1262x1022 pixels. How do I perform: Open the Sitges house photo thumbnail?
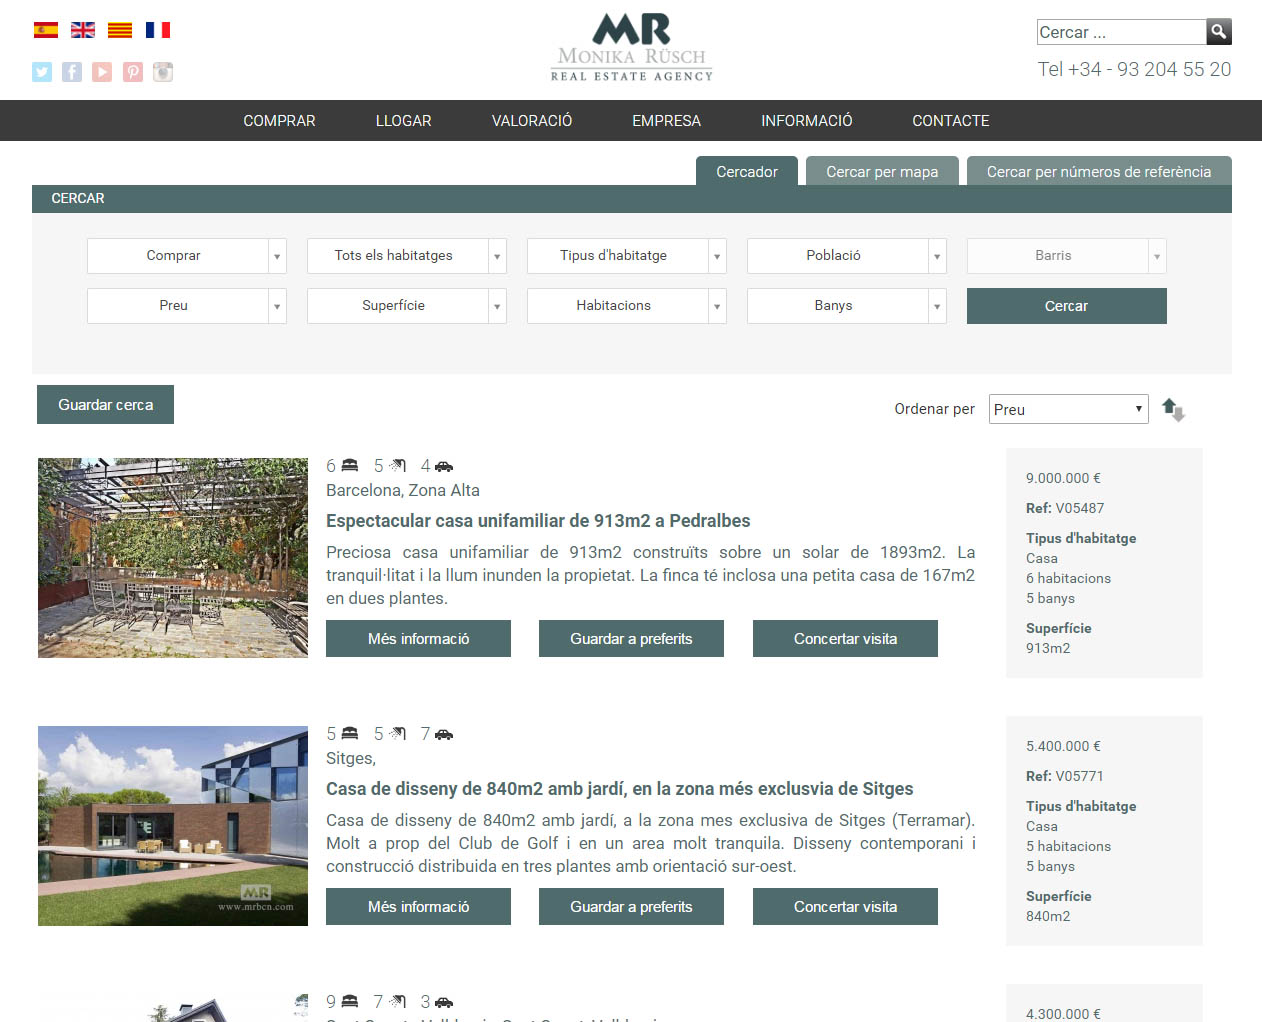pos(173,826)
